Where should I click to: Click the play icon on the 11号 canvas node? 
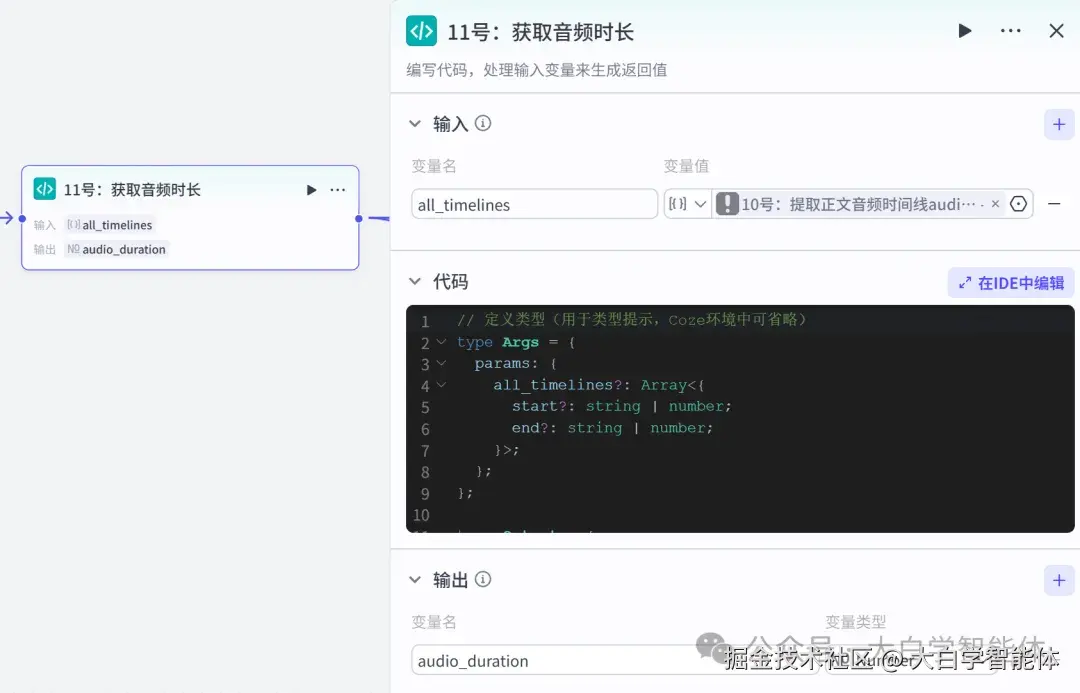[310, 189]
